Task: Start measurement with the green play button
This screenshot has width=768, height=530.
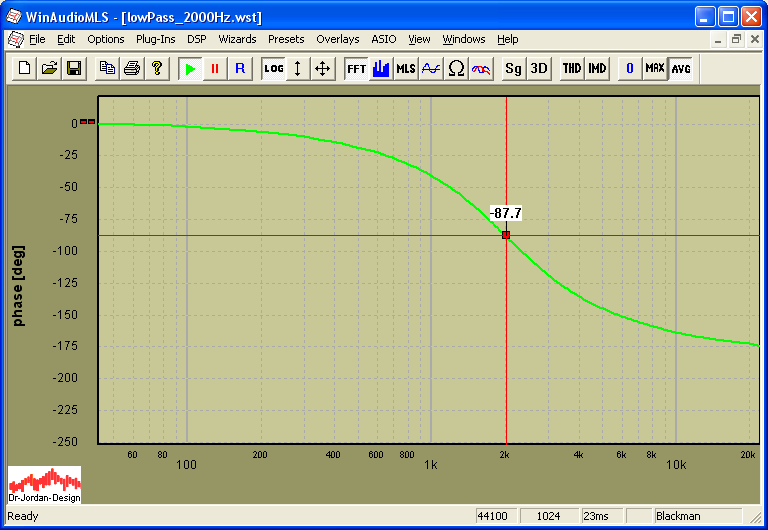Action: 190,68
